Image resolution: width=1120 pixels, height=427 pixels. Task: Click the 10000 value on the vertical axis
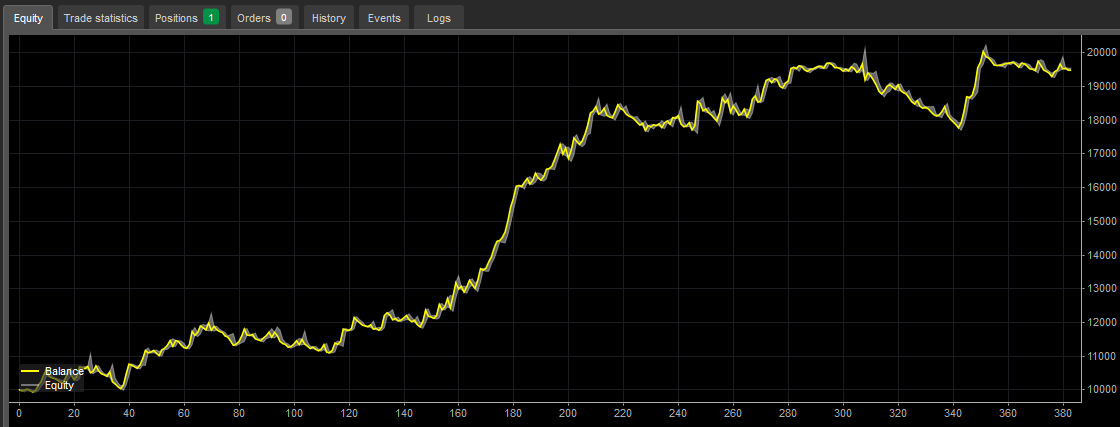point(1100,390)
